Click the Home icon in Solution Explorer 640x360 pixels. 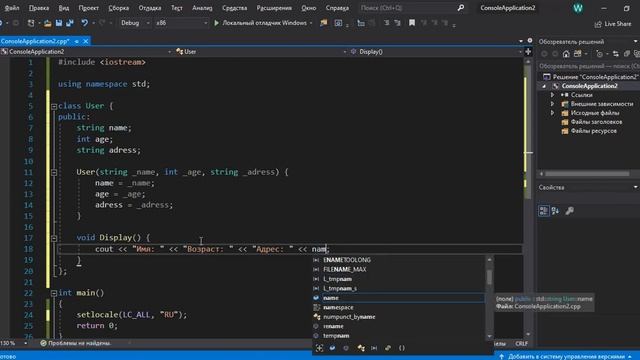566,54
